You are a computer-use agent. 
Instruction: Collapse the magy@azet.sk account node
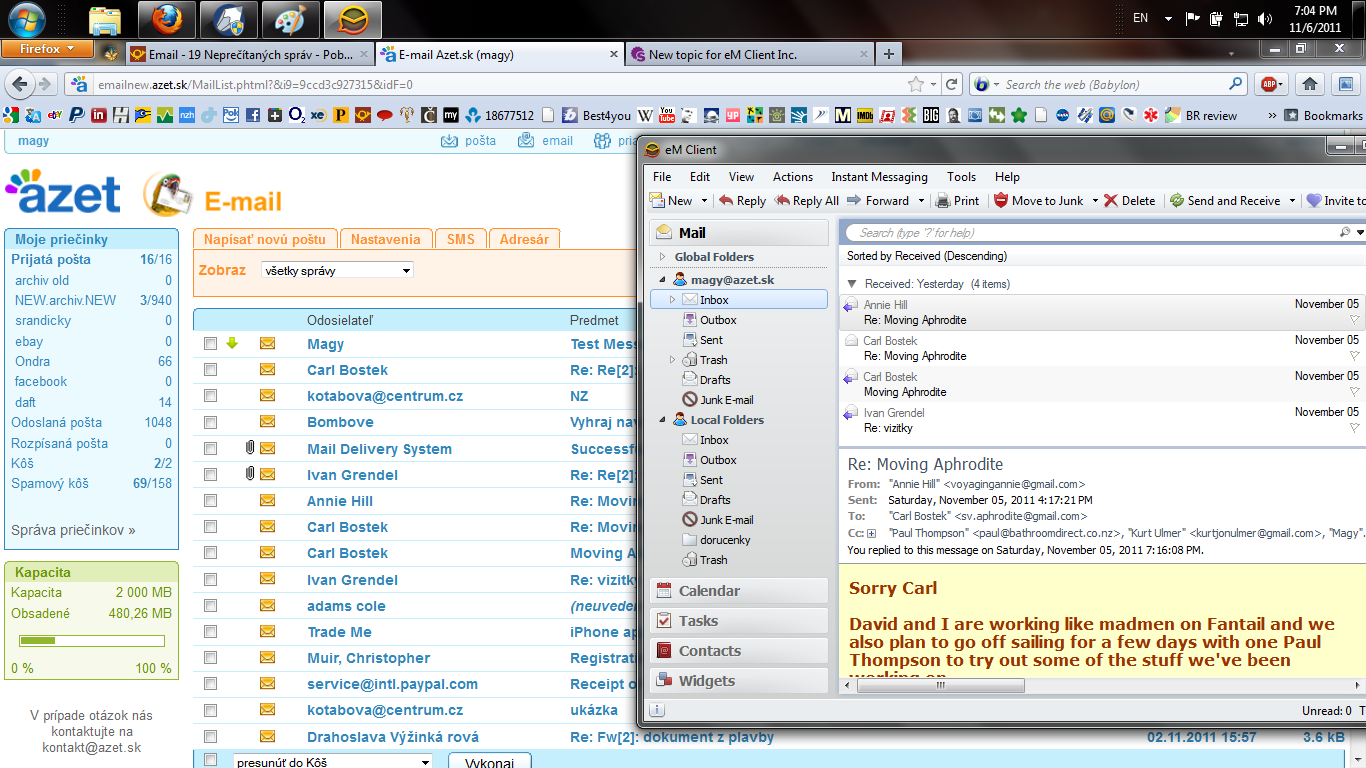662,280
